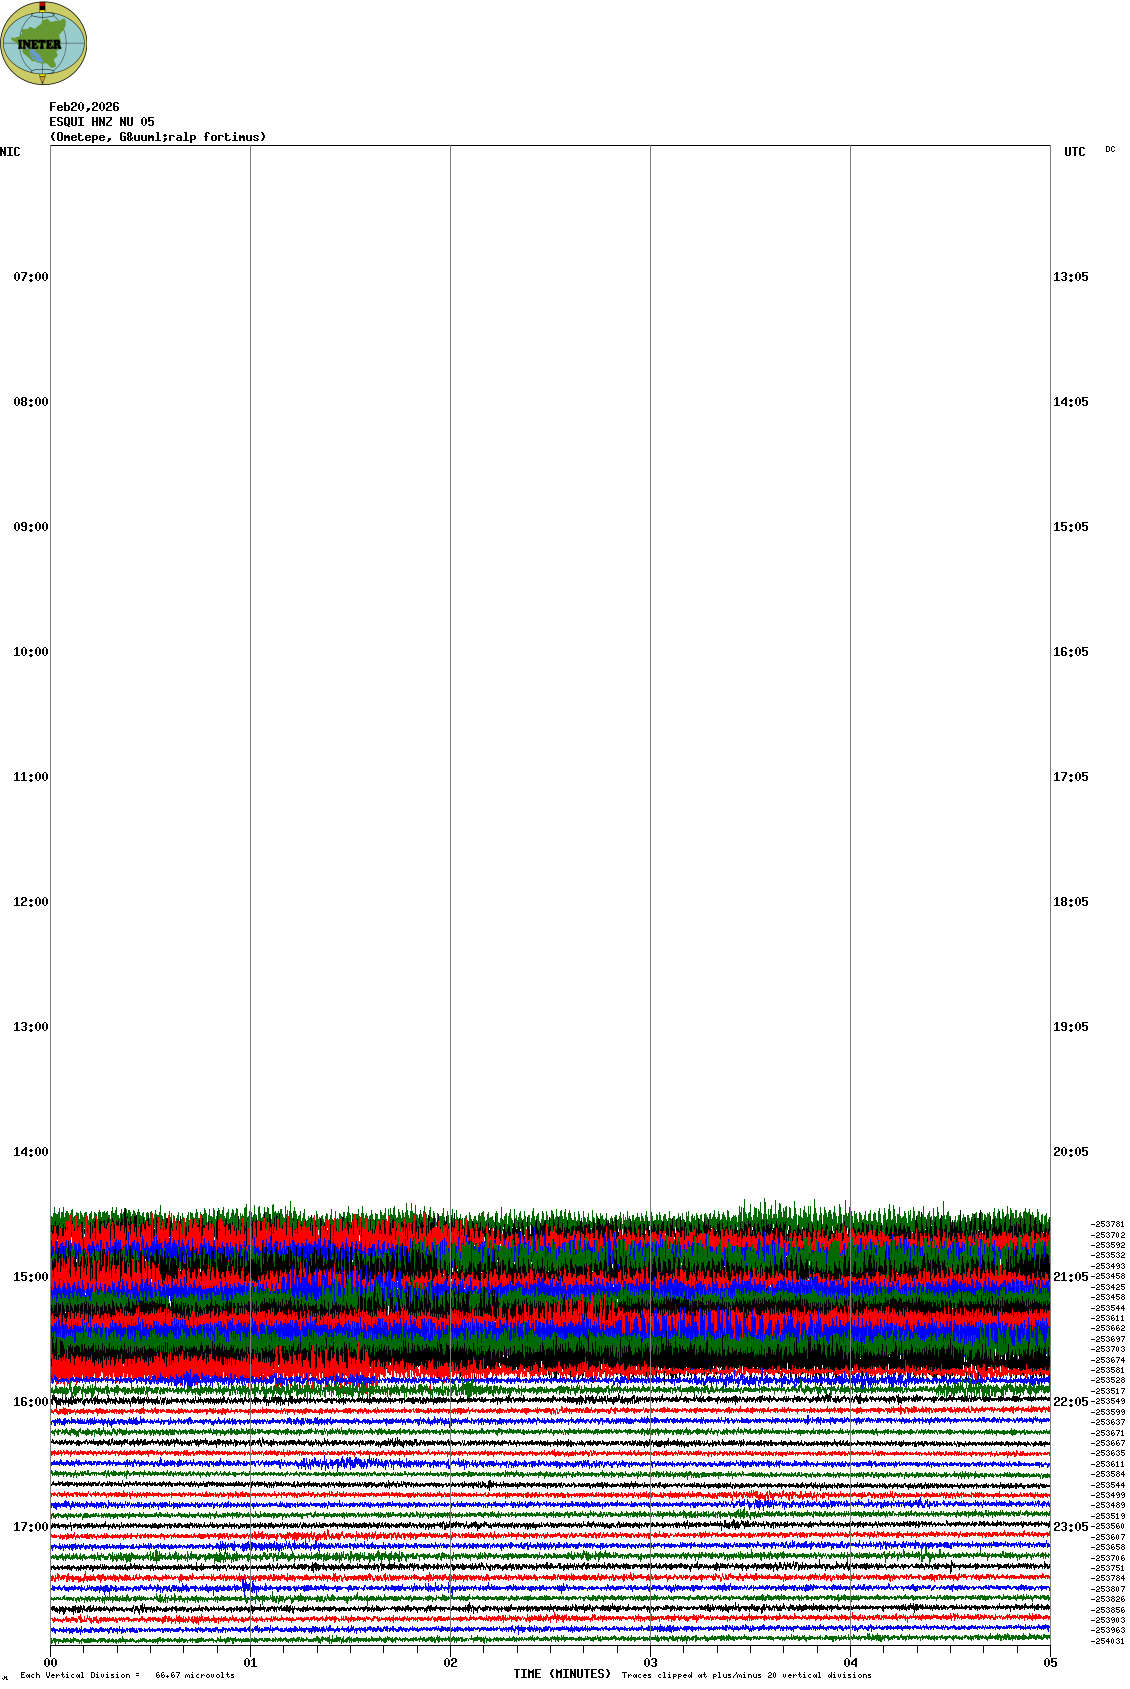Click the INETER logo
The width and height of the screenshot is (1130, 1689).
click(44, 43)
